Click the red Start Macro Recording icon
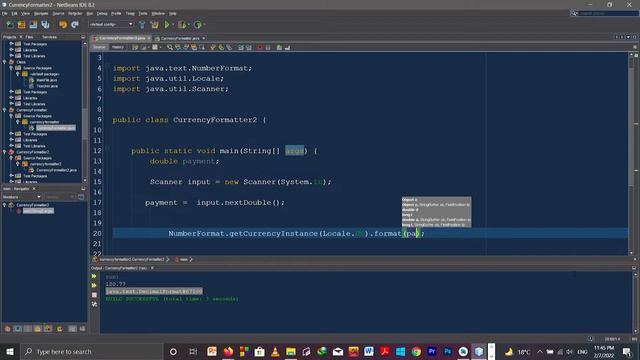The image size is (640, 360). pos(260,47)
